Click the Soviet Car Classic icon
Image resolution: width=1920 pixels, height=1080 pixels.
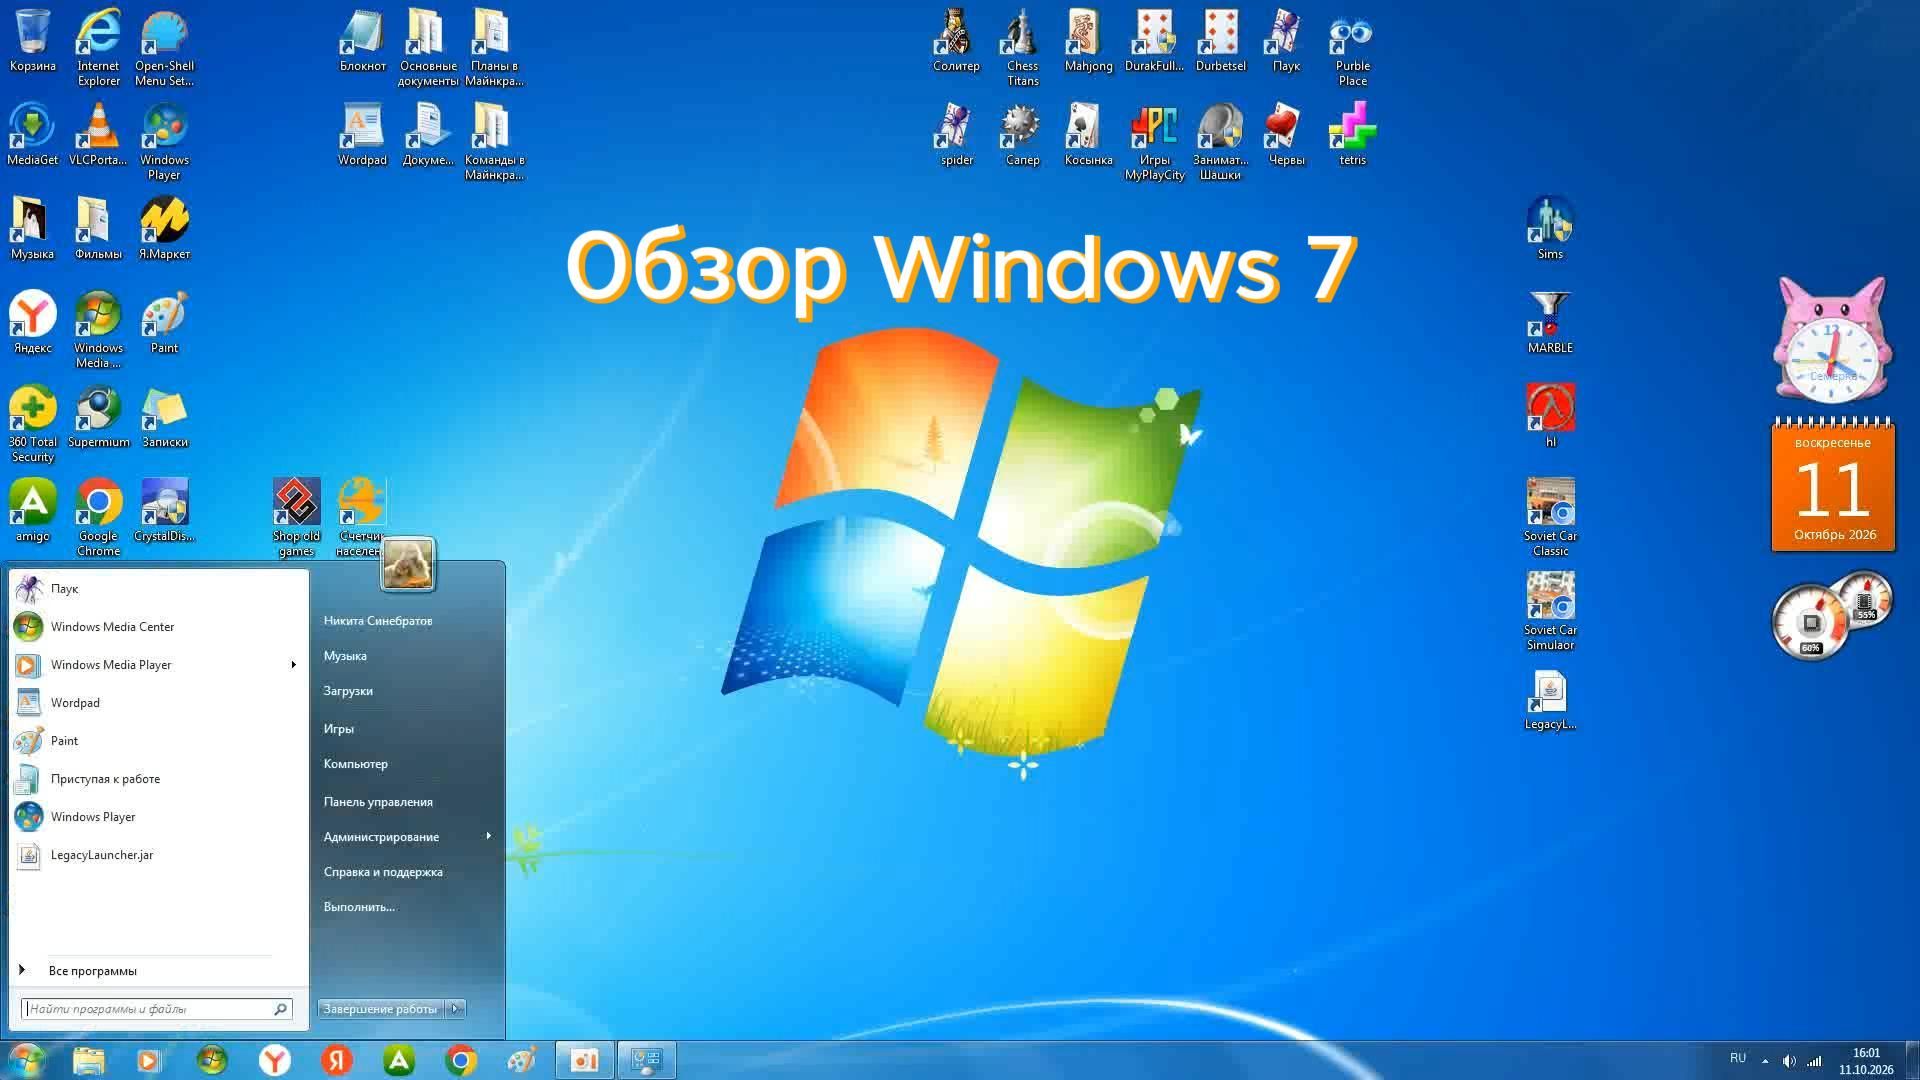(x=1550, y=517)
